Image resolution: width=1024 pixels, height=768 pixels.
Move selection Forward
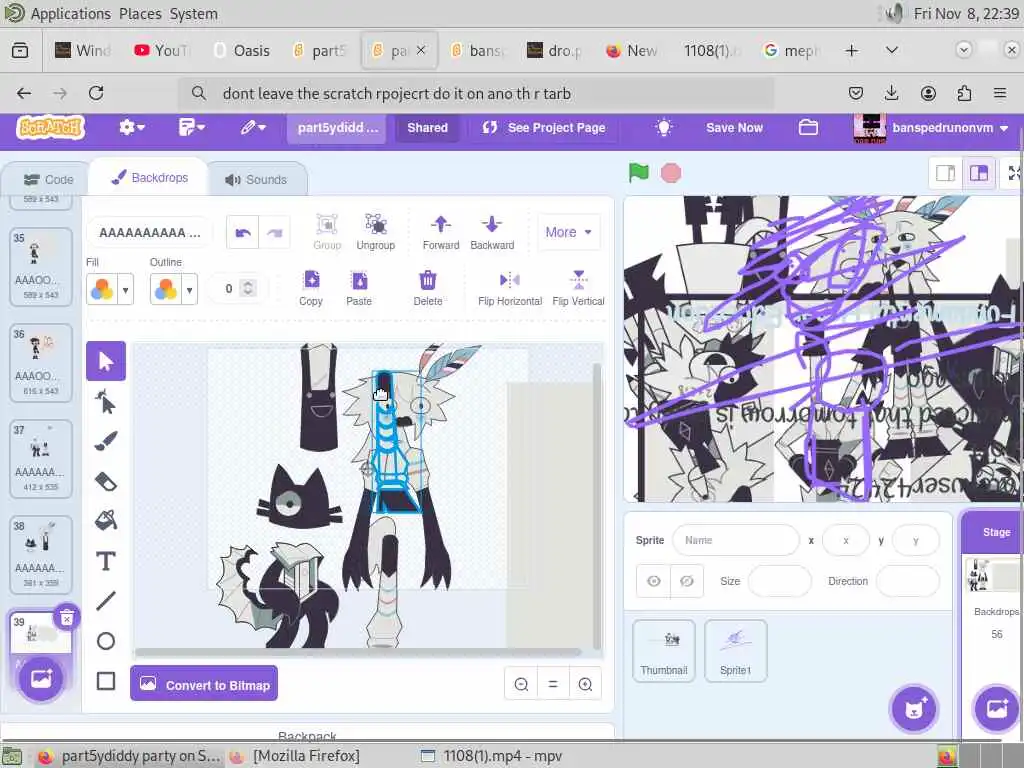441,232
